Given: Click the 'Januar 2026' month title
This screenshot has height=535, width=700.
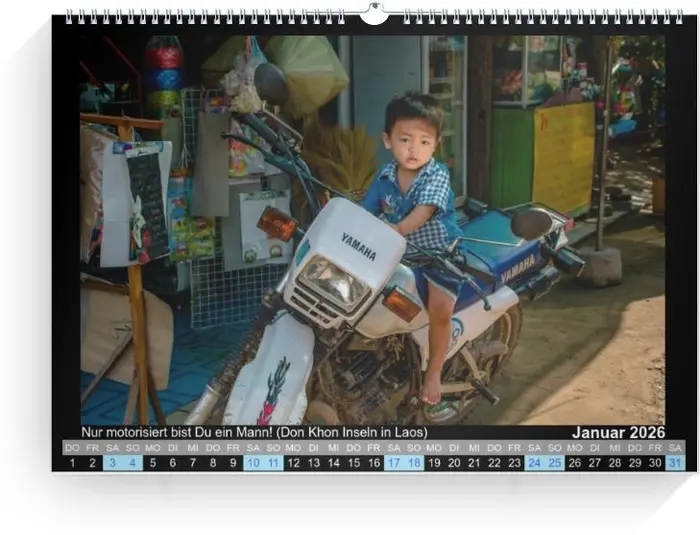Looking at the screenshot, I should [618, 432].
